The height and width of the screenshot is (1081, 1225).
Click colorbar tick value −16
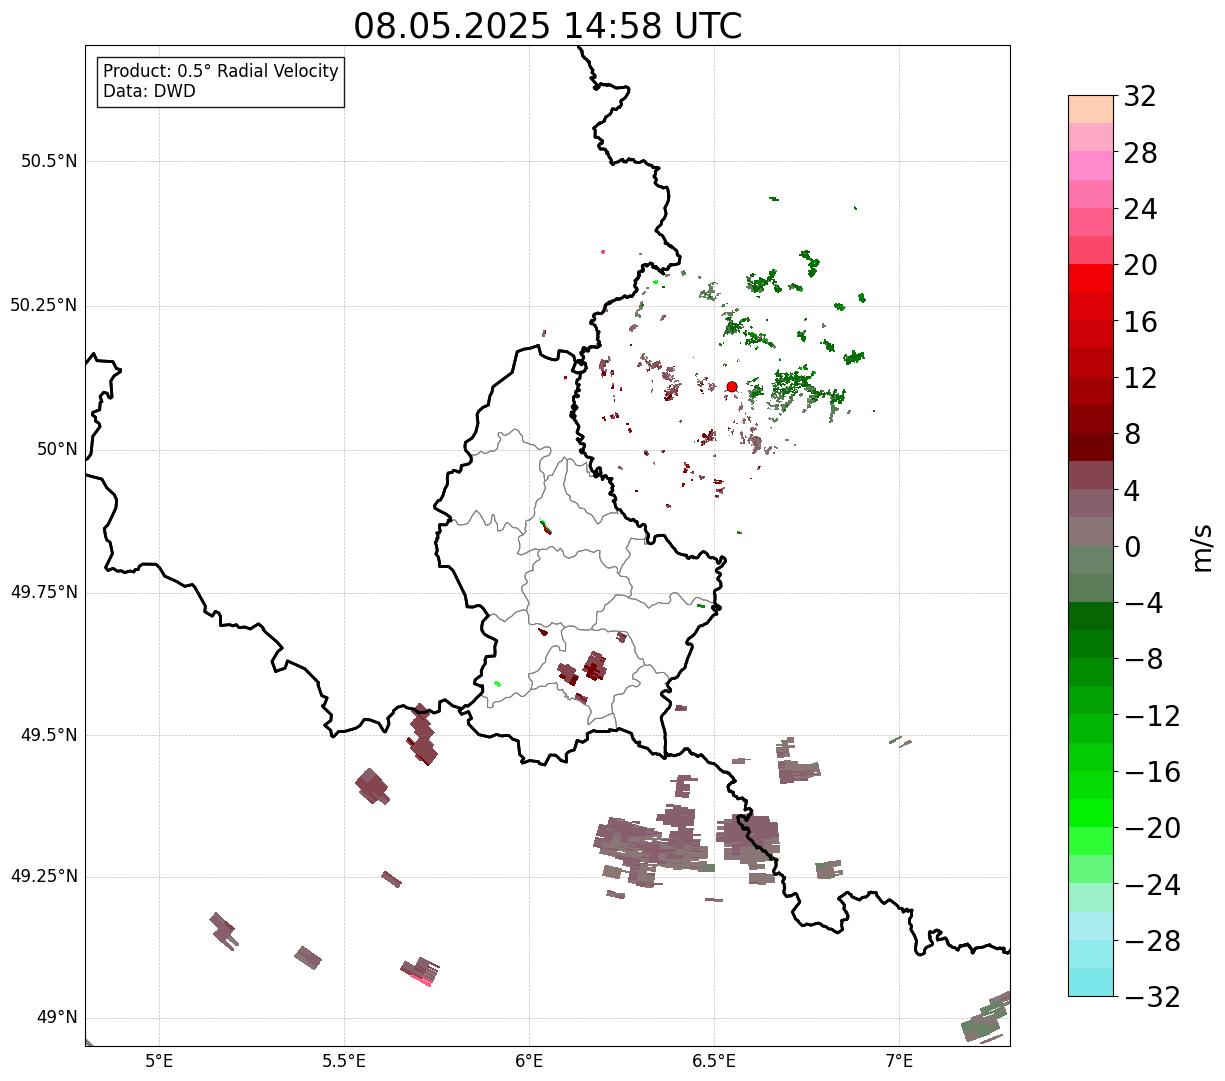(1152, 772)
